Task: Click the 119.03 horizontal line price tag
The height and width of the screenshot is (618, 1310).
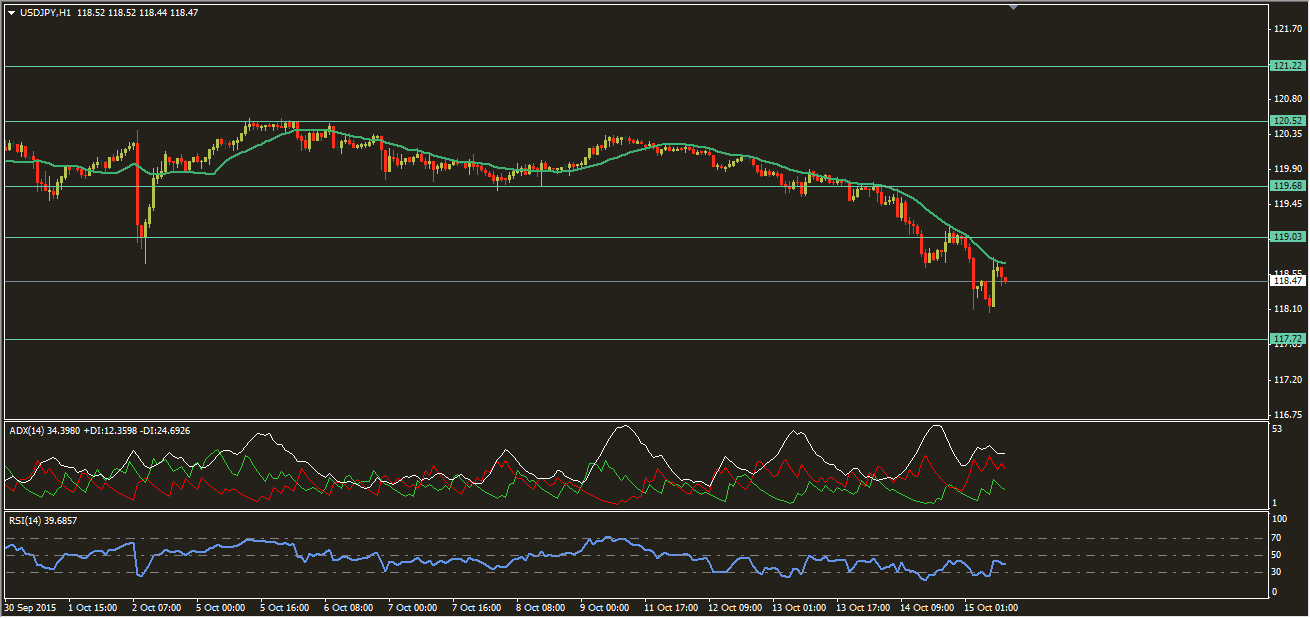Action: click(x=1287, y=237)
